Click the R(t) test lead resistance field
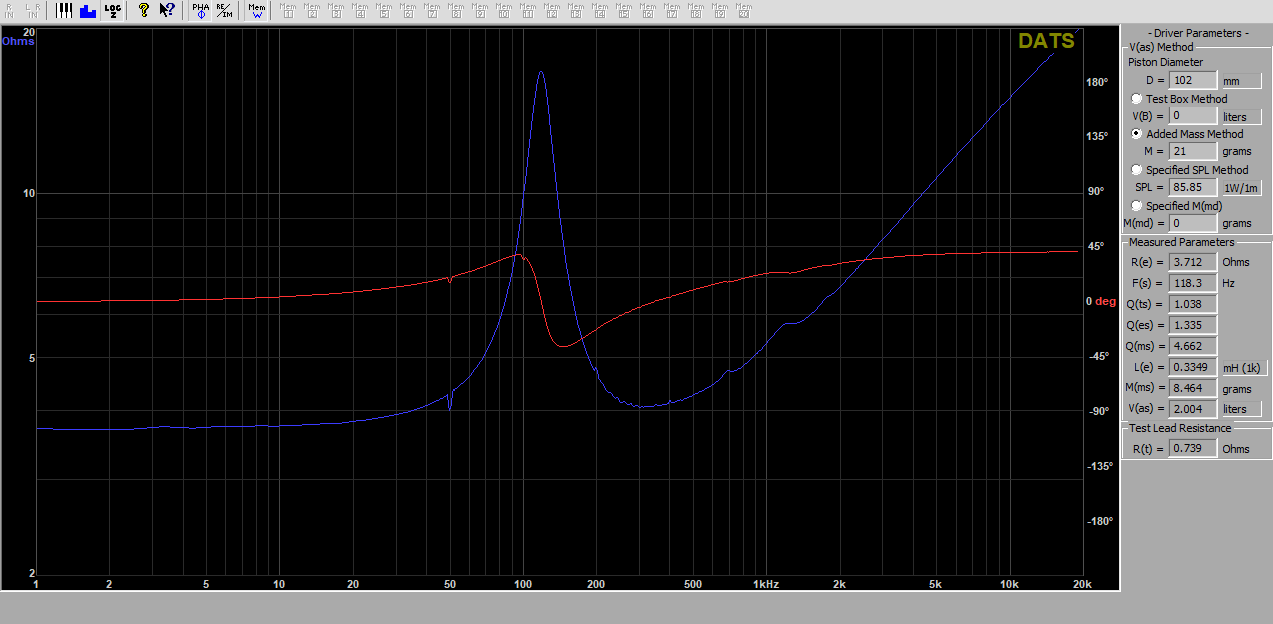 click(x=1193, y=449)
